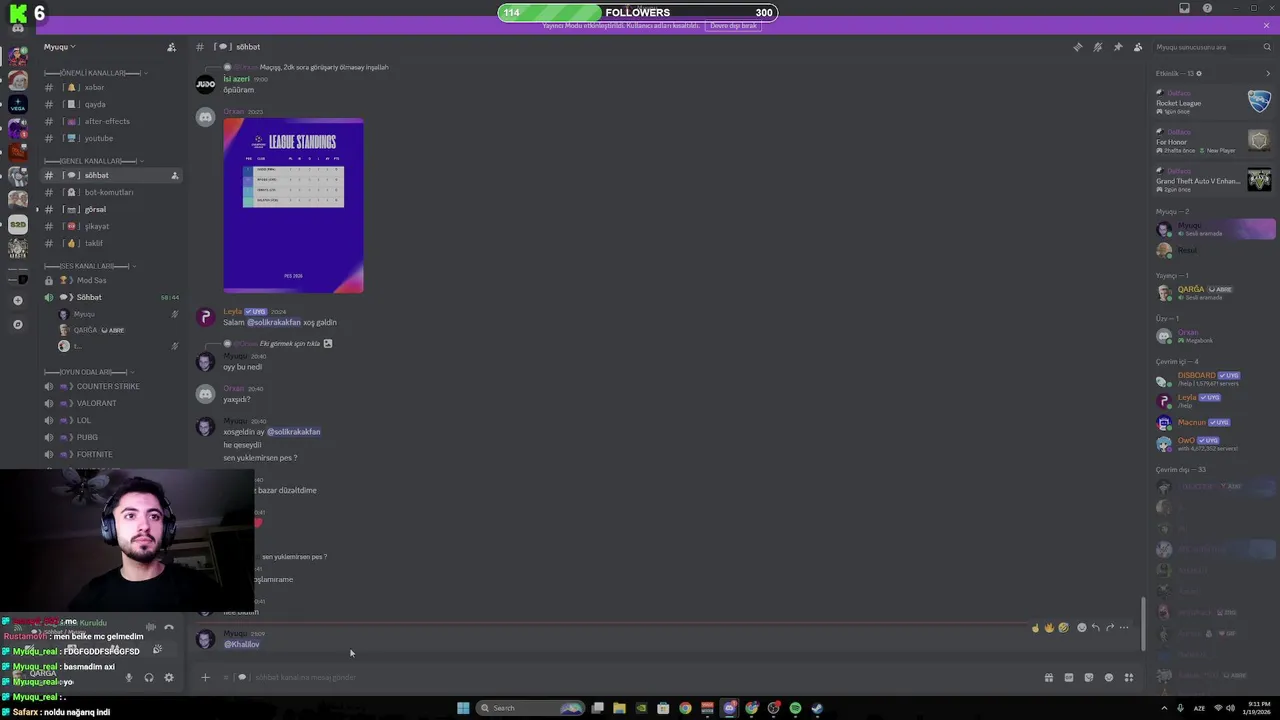Image resolution: width=1280 pixels, height=720 pixels.
Task: Open the xəbər channel
Action: 110,87
